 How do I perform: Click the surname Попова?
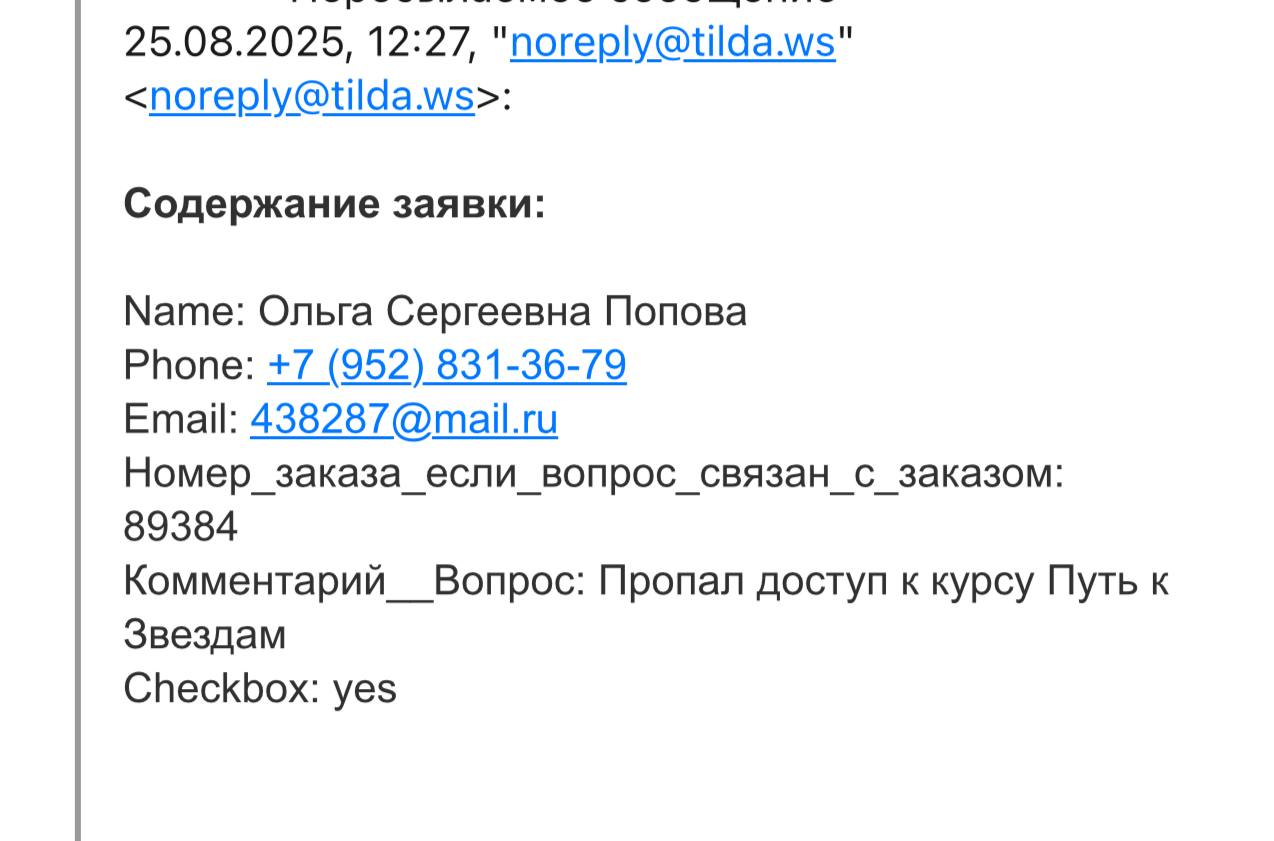click(x=675, y=312)
